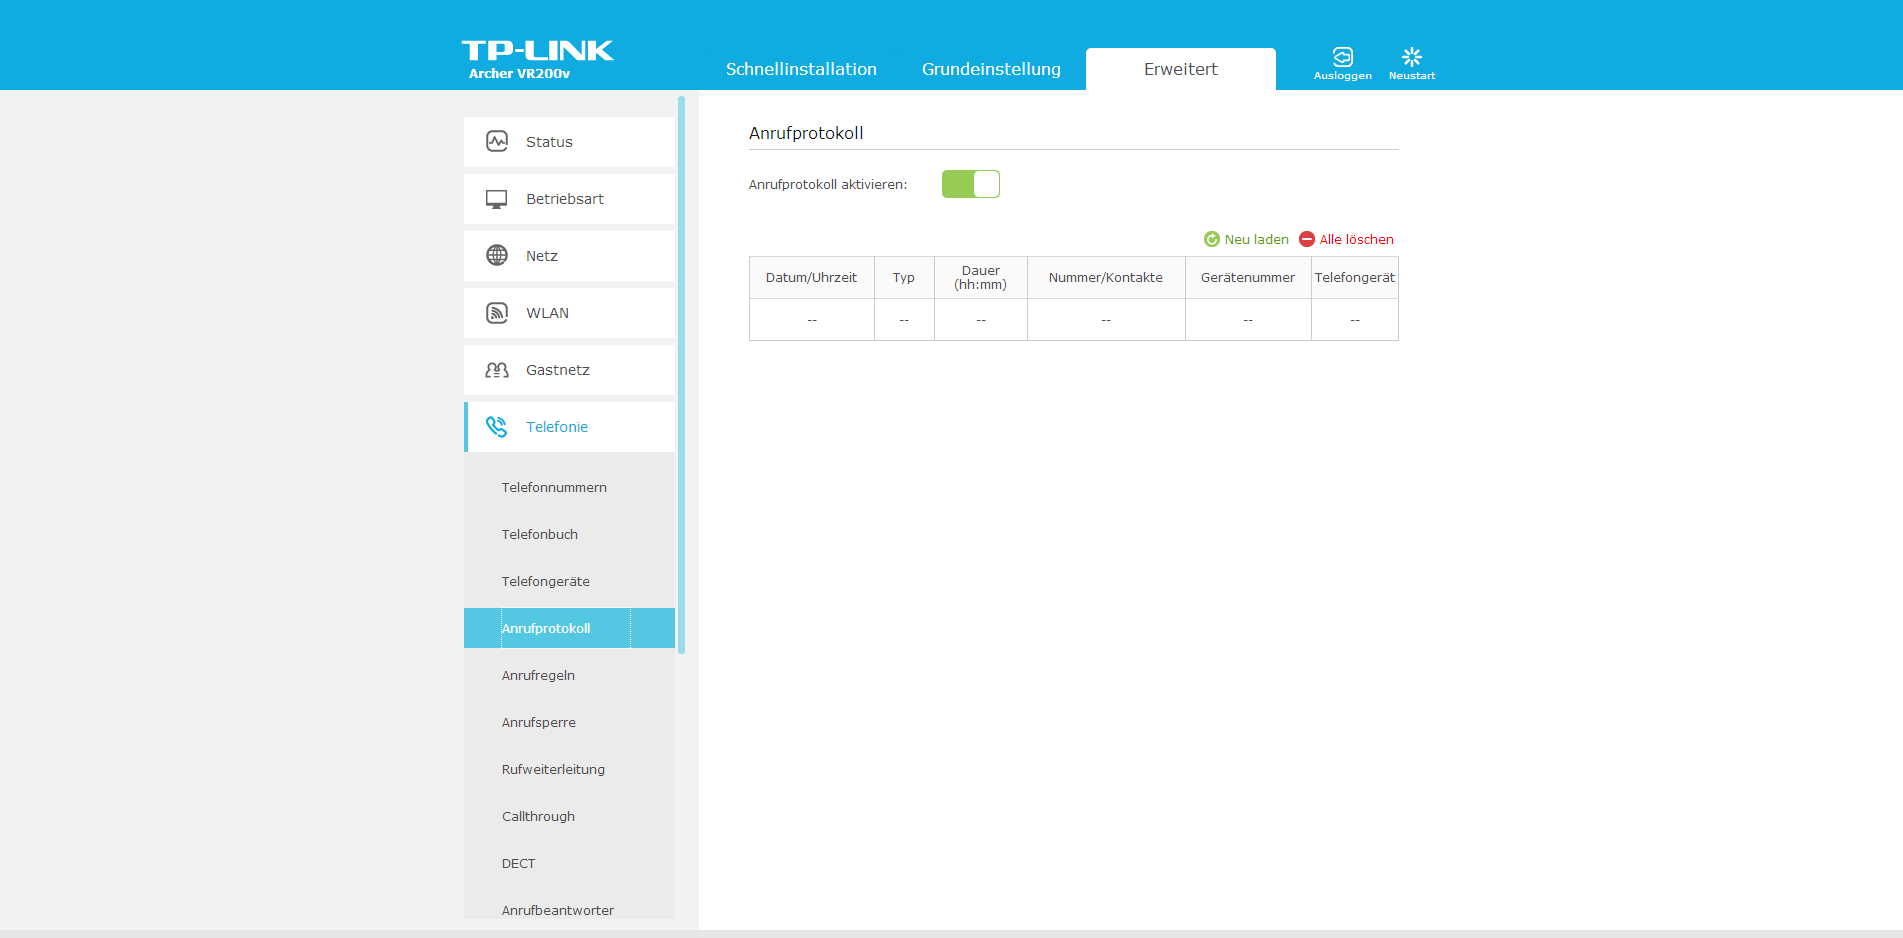
Task: Click the WLAN wireless icon
Action: 497,313
